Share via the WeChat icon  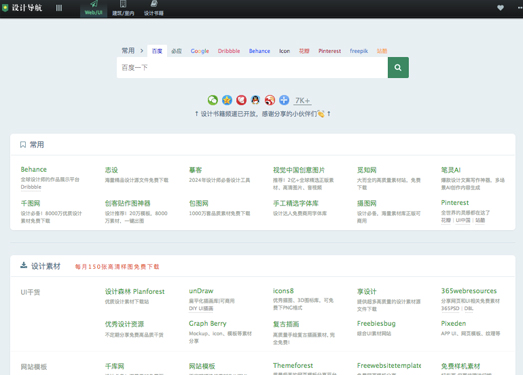[213, 100]
